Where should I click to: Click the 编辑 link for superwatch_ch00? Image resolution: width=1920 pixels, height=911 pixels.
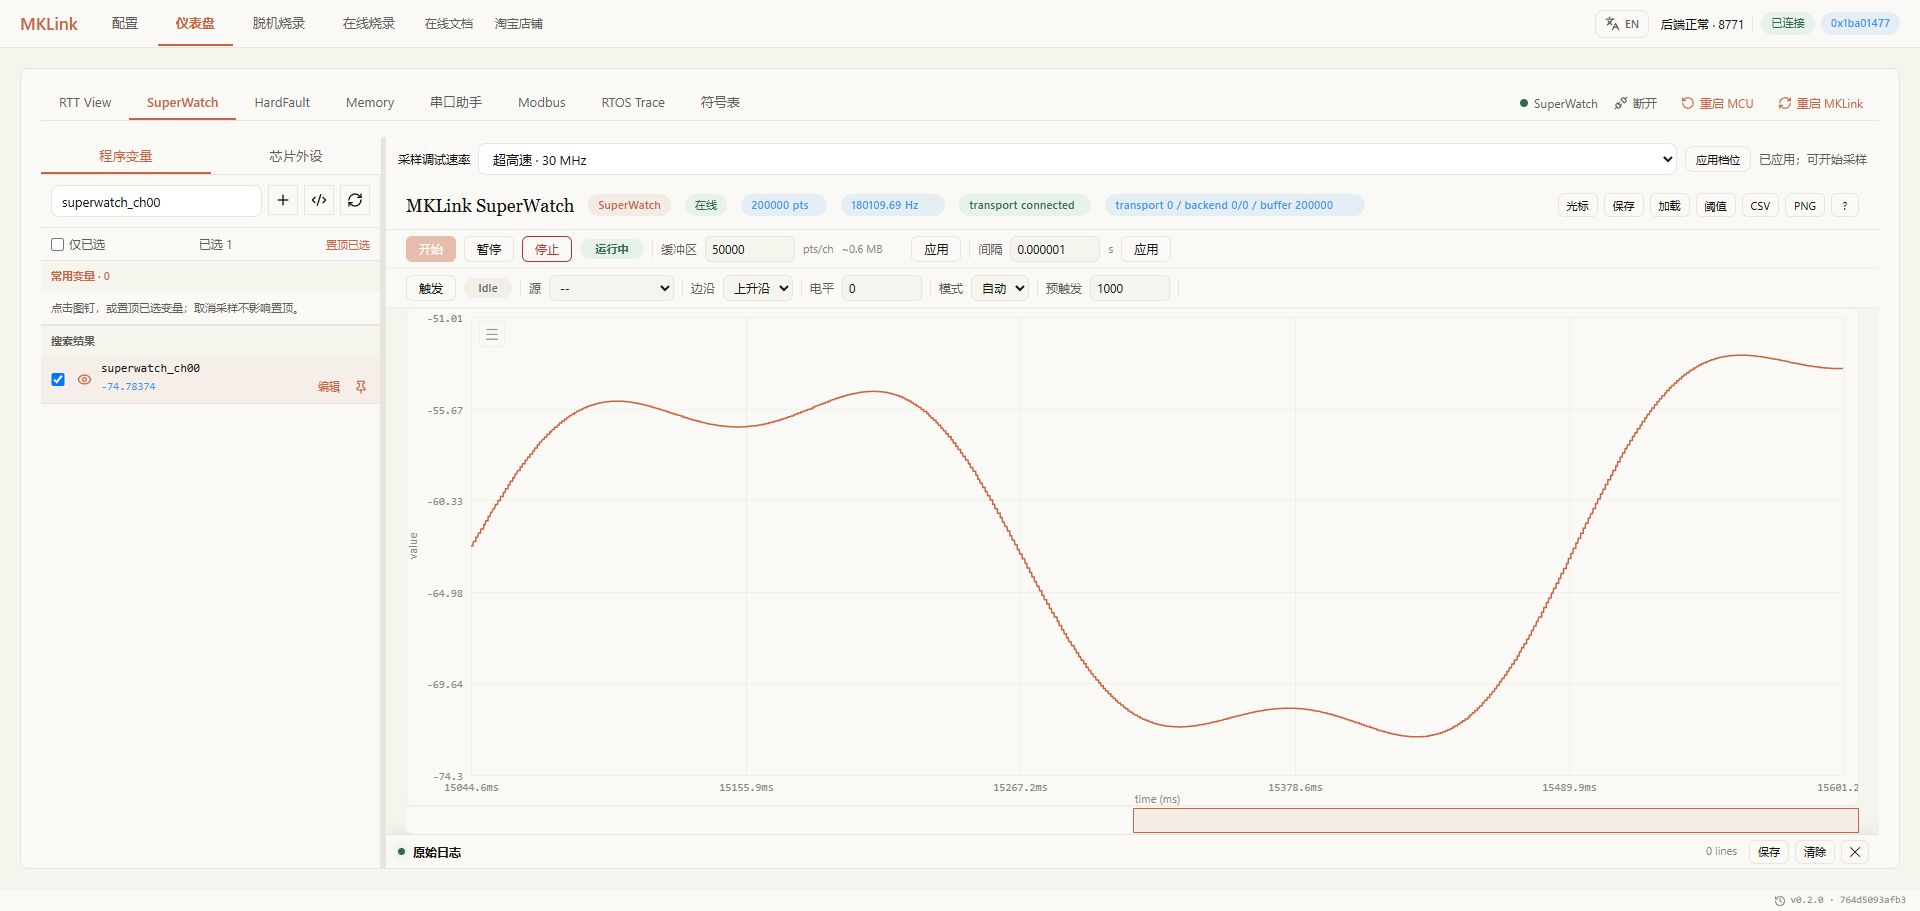tap(329, 387)
